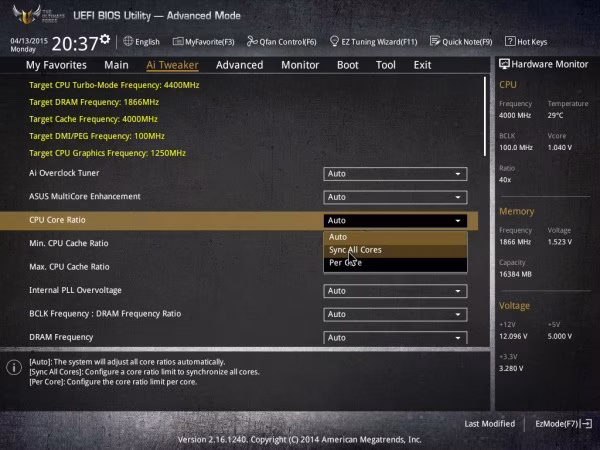The image size is (600, 450).
Task: Collapse the CPU Core Ratio dropdown
Action: 395,220
